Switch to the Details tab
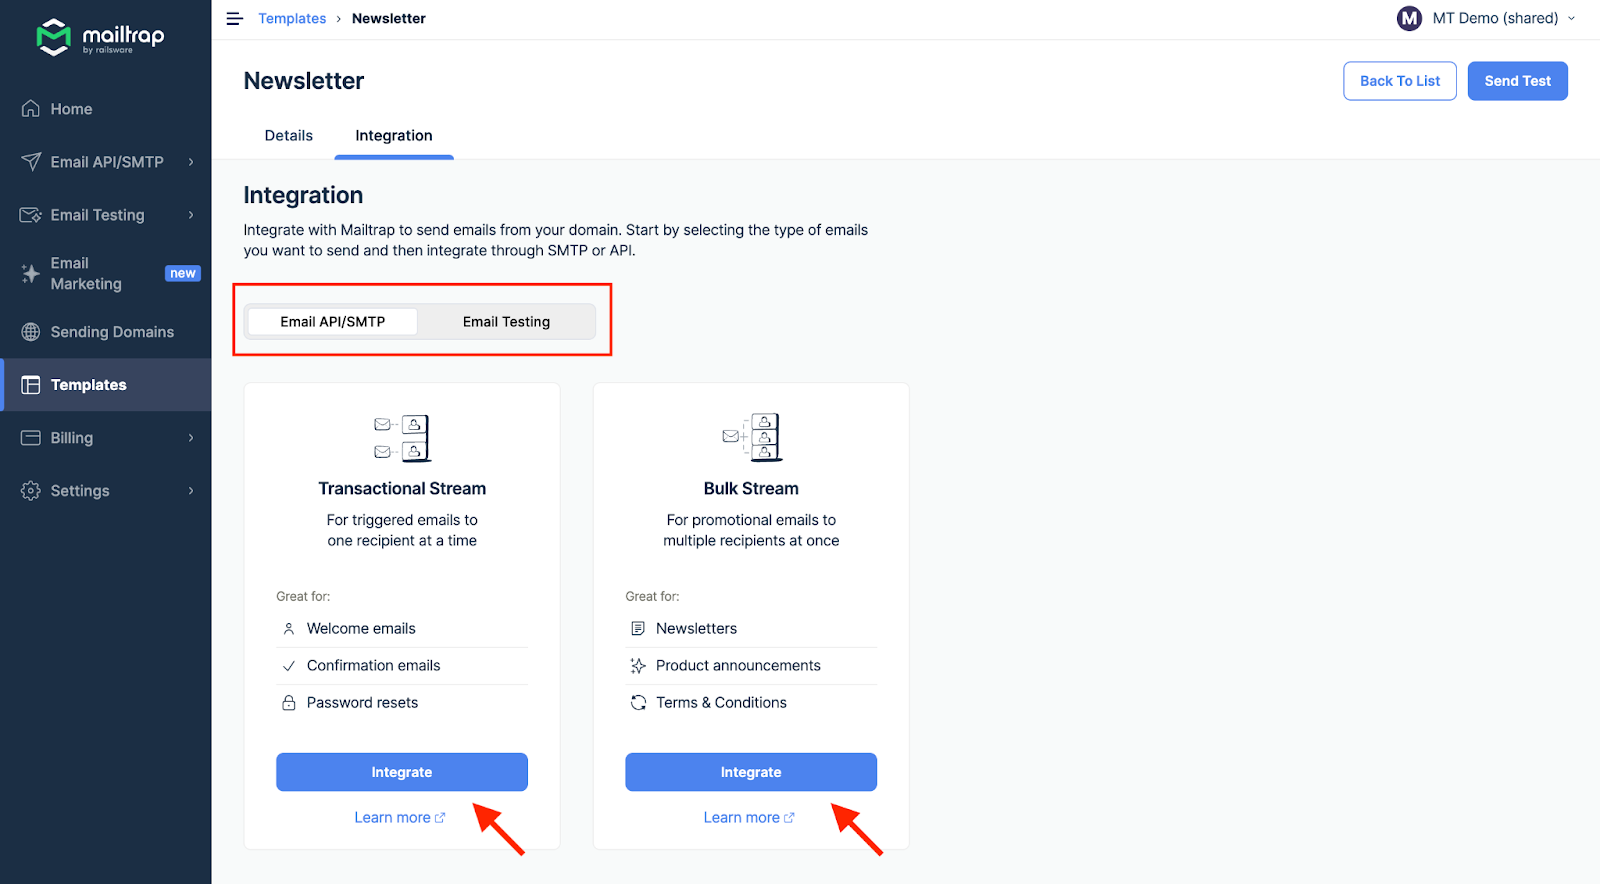Screen dimensions: 1600x884 288,135
